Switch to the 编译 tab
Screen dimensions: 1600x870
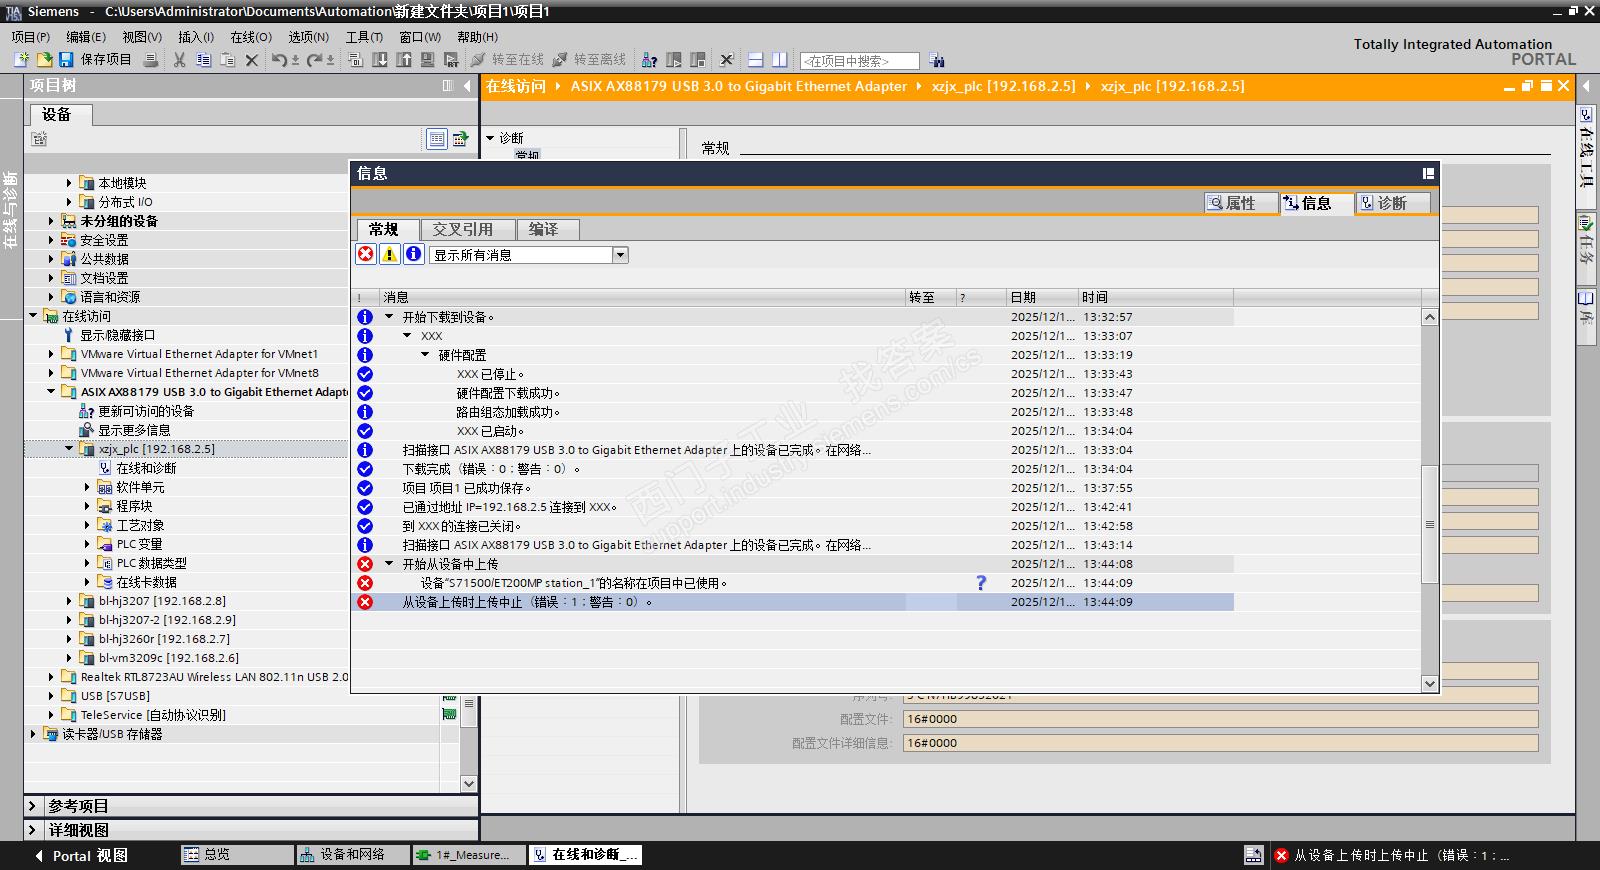pyautogui.click(x=549, y=230)
